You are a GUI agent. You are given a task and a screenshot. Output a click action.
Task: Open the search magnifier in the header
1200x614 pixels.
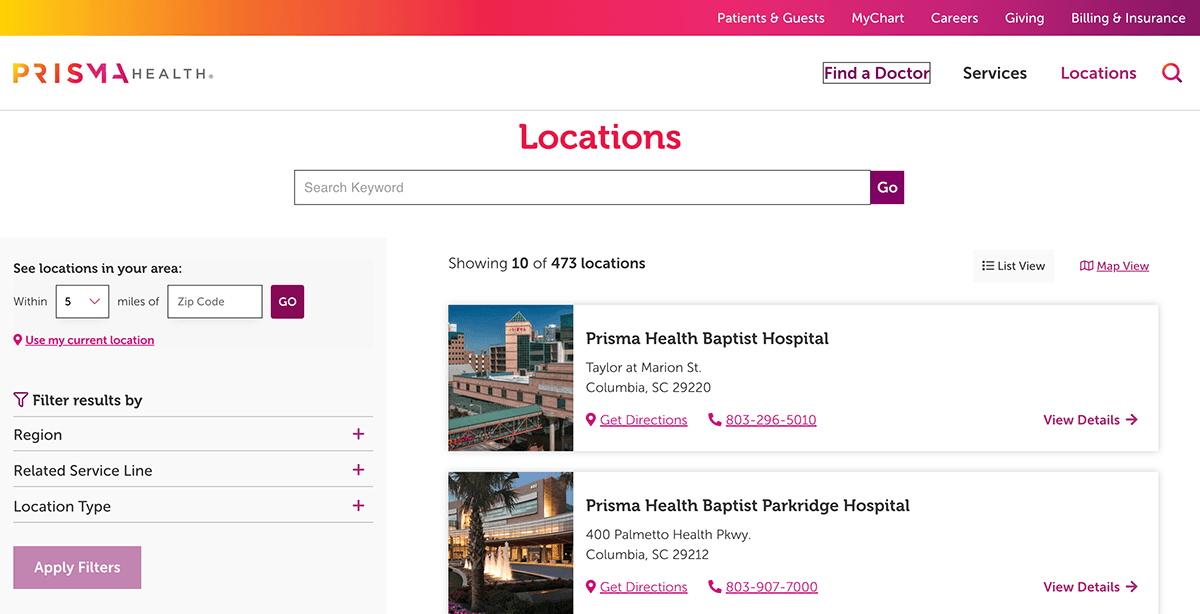tap(1171, 73)
